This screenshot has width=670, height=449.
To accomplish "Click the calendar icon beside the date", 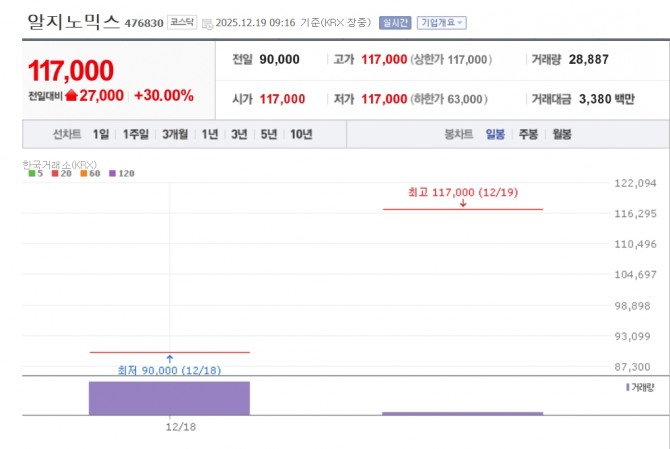I will tap(208, 22).
